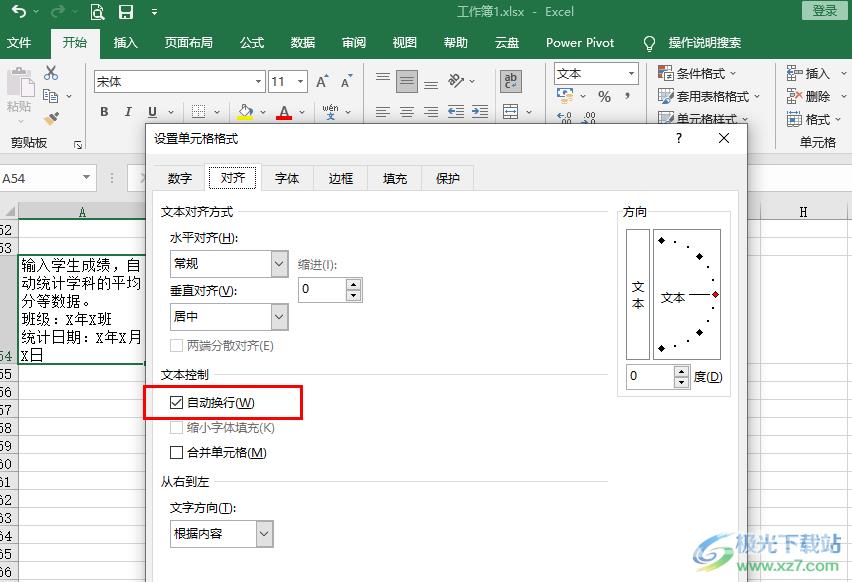Switch to the 填充 tab in dialog
852x582 pixels.
394,178
